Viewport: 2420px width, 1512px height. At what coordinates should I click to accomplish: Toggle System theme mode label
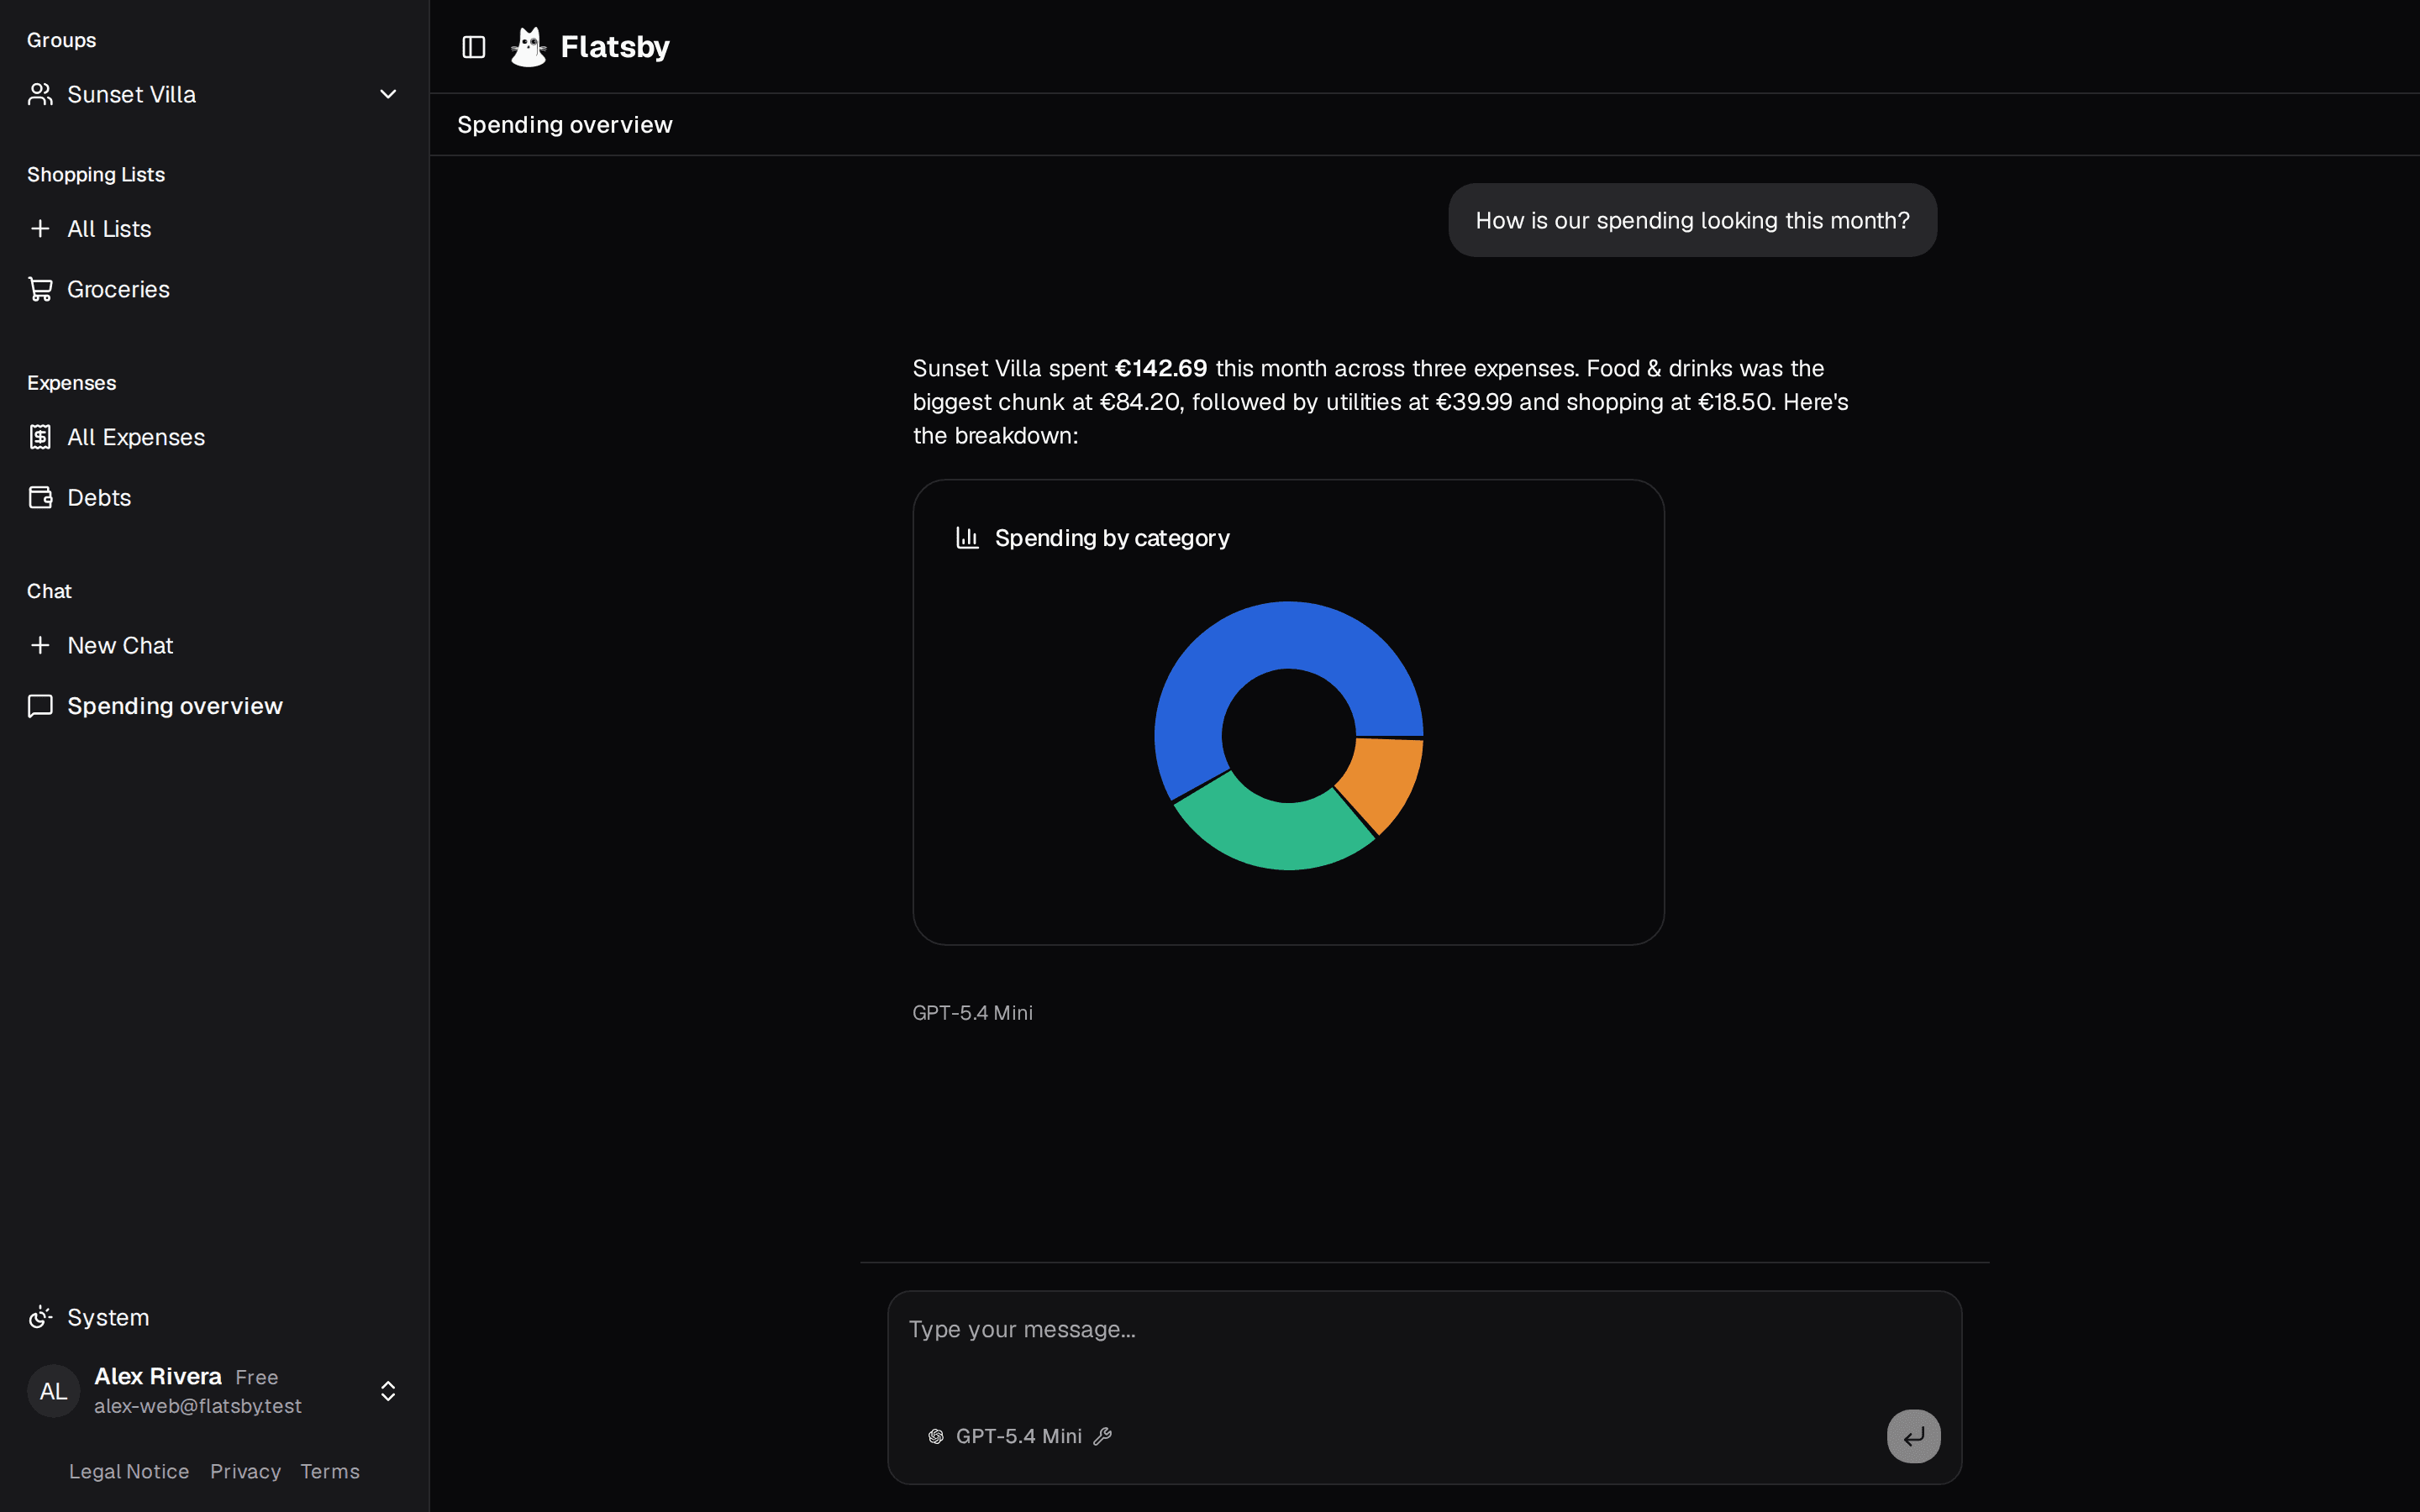pyautogui.click(x=108, y=1317)
